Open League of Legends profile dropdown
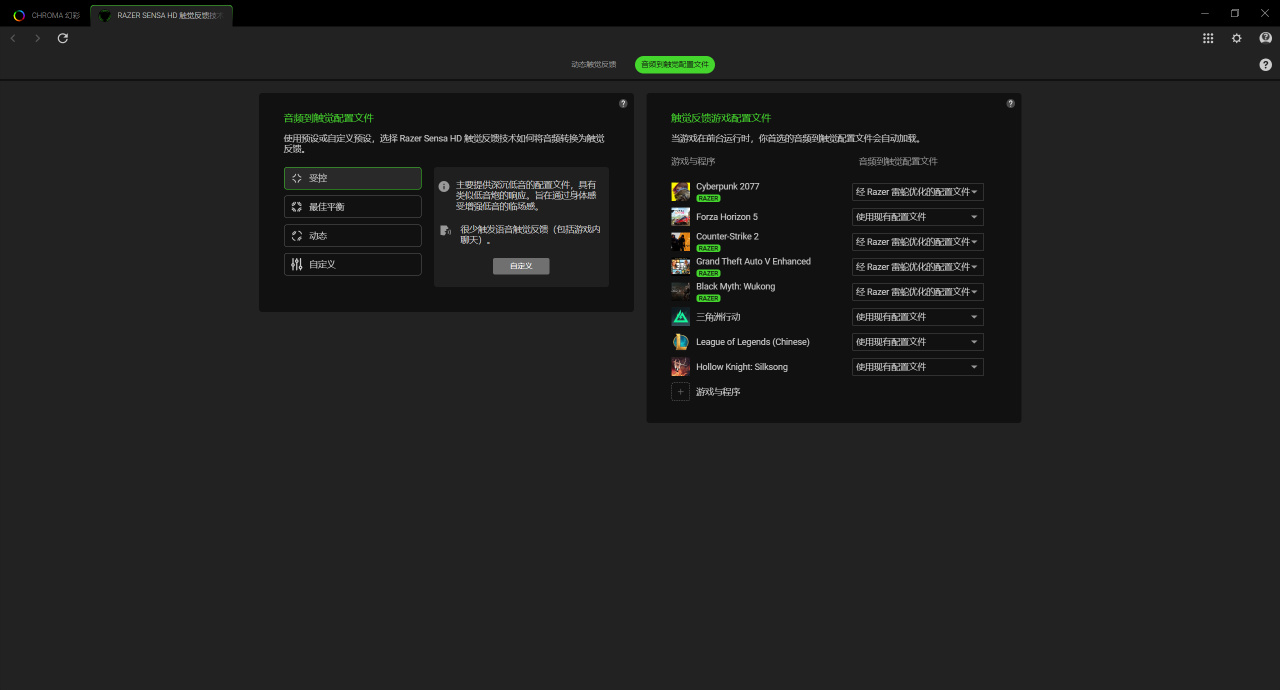The image size is (1280, 690). [917, 342]
